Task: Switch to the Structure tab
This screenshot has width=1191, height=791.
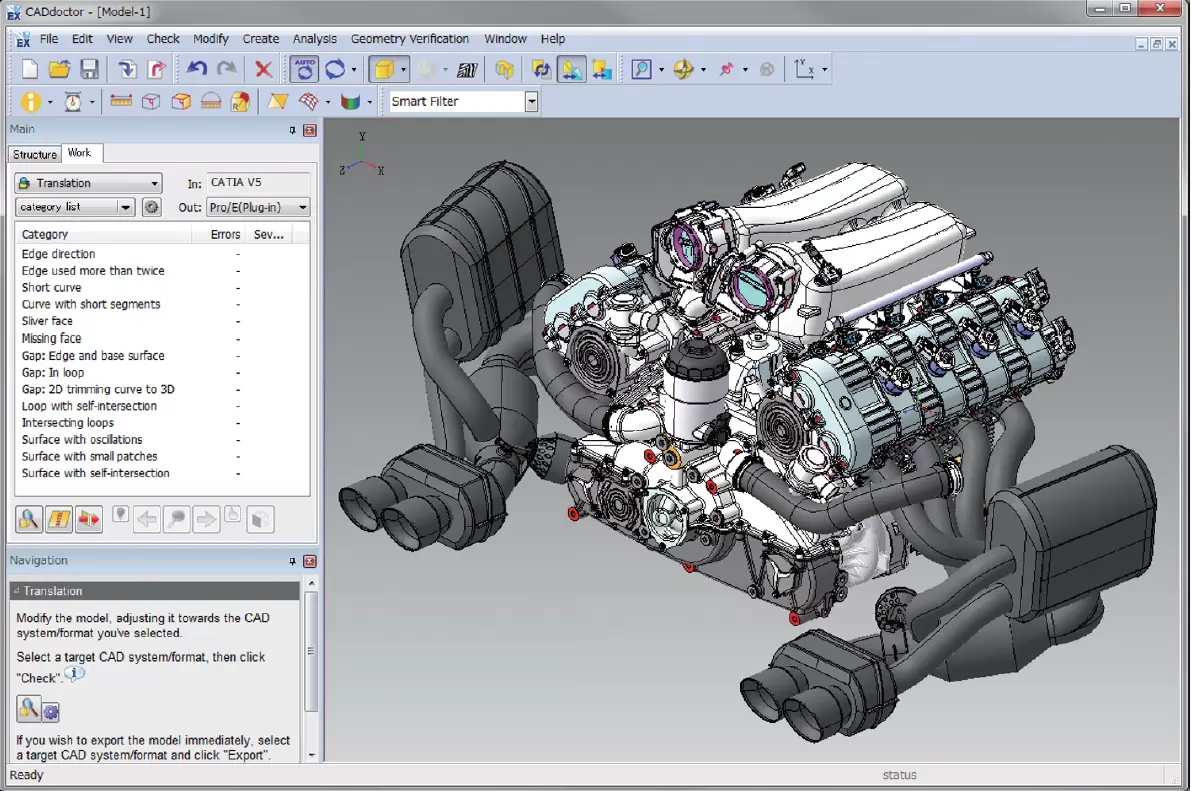Action: tap(35, 154)
